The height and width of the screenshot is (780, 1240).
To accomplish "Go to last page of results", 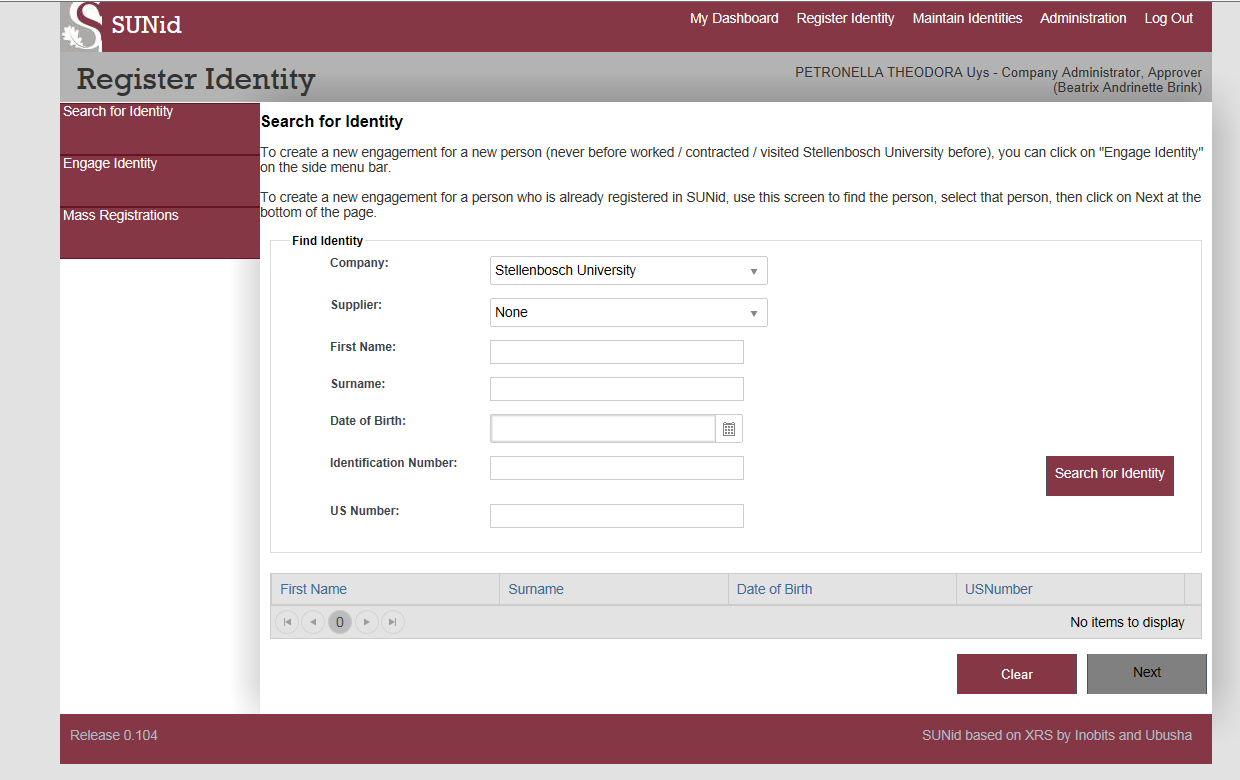I will tap(393, 622).
